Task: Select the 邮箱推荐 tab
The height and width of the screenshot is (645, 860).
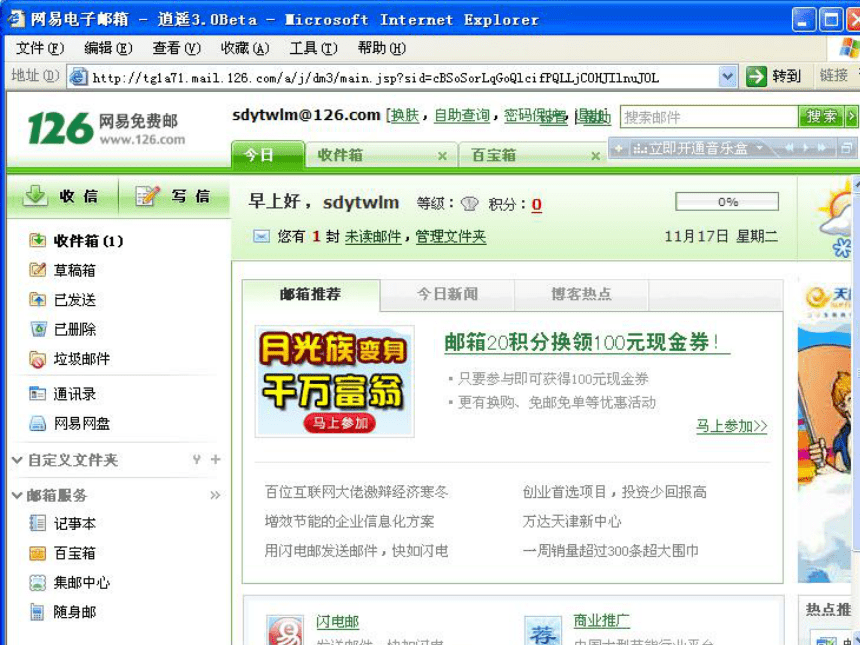Action: coord(310,295)
